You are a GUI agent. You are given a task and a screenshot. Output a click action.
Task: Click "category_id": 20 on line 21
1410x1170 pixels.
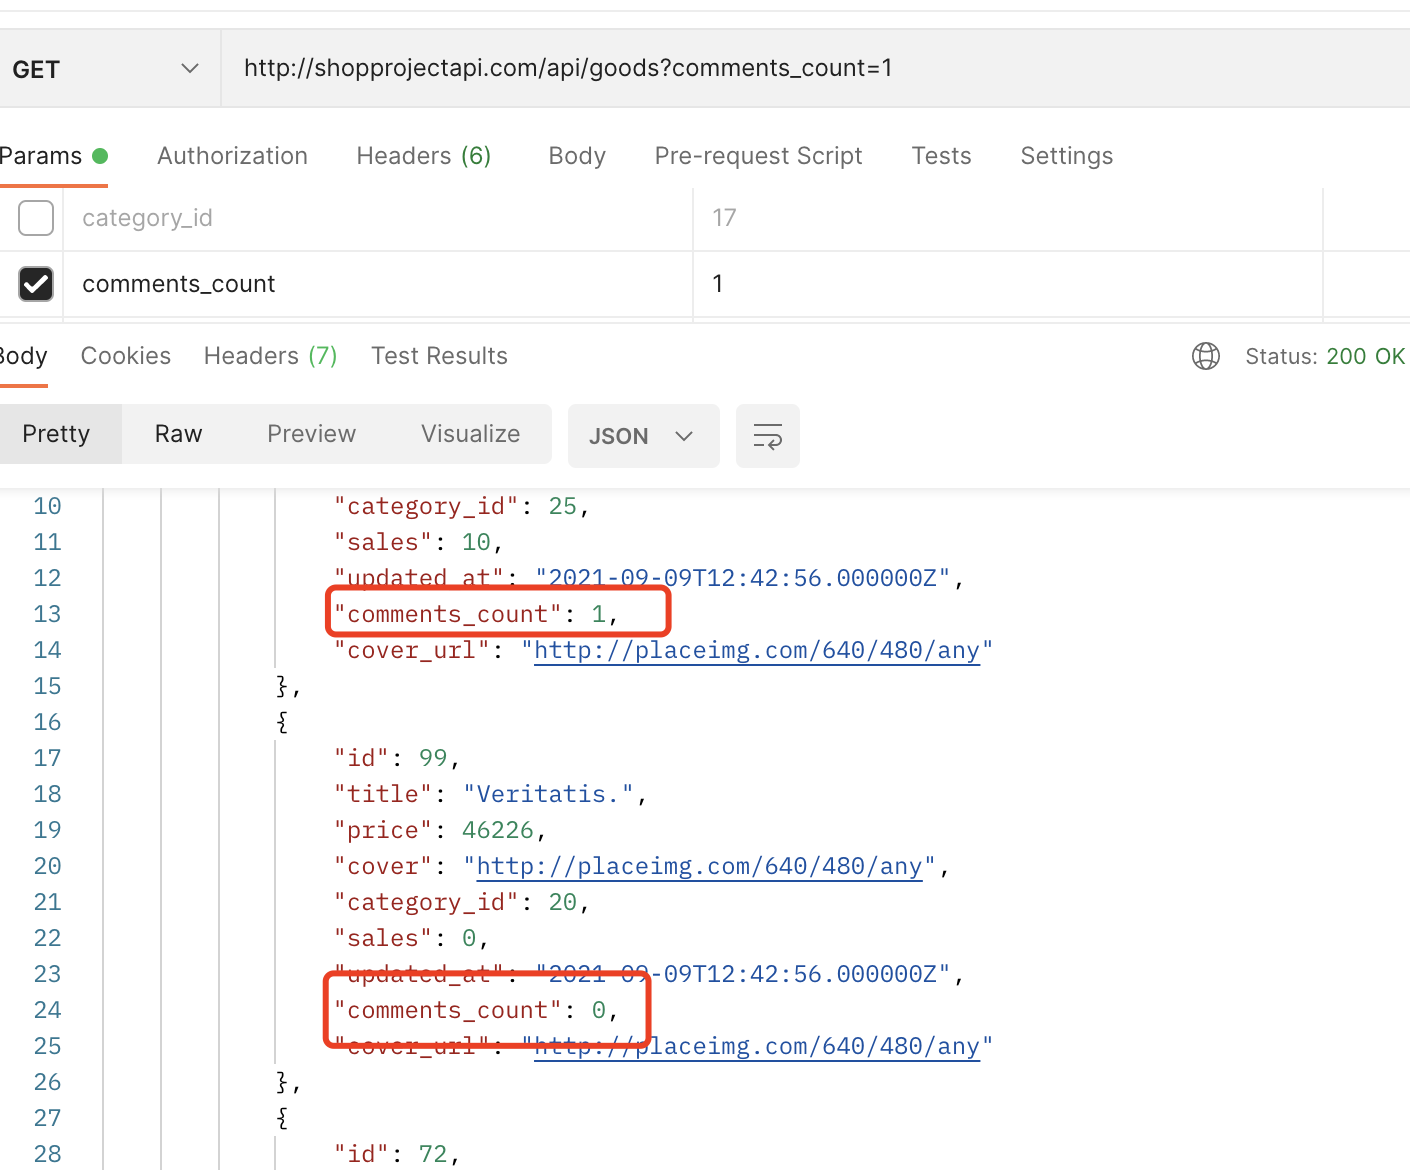pos(461,902)
